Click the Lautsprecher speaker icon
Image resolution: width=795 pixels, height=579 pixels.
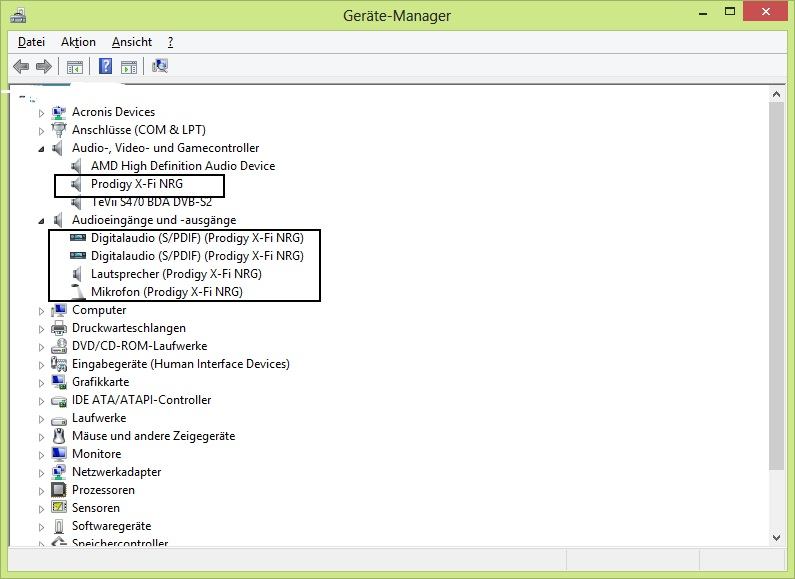pos(77,274)
